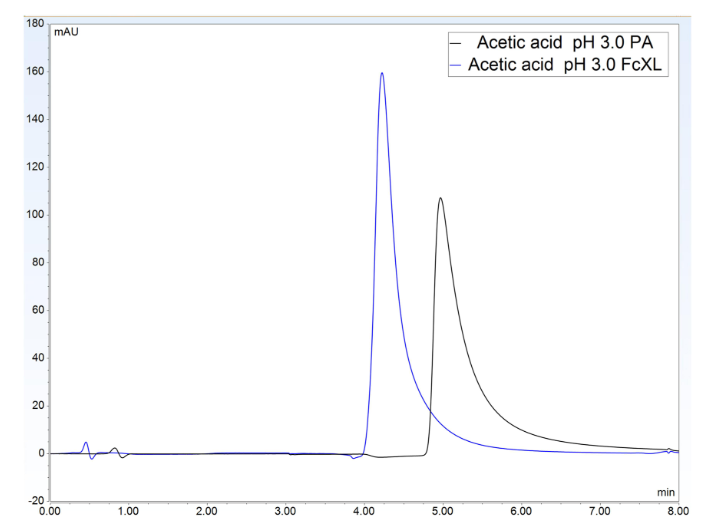
Task: Click the 'min' x-axis unit label
Action: 666,492
